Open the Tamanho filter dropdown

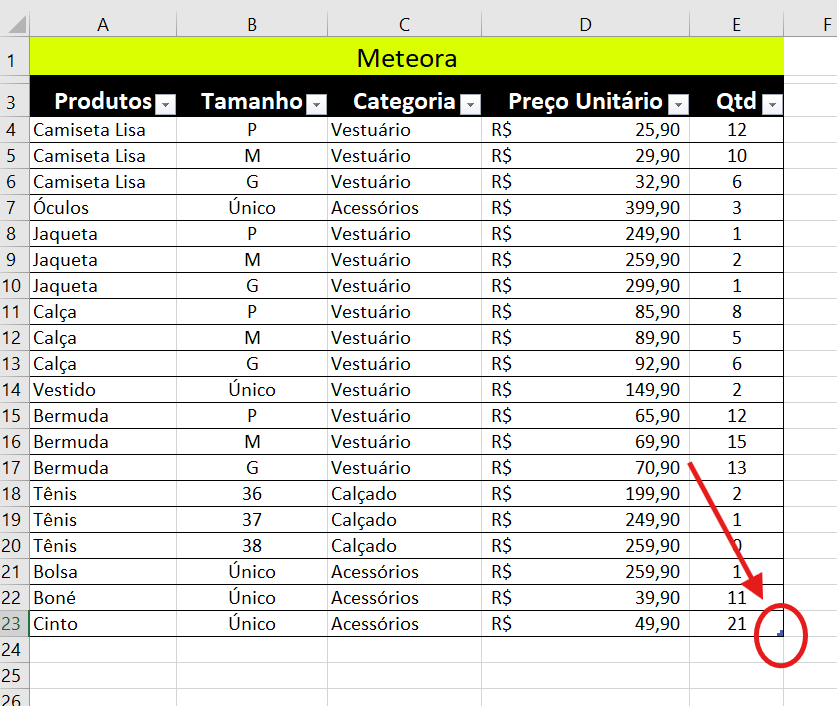click(x=317, y=104)
